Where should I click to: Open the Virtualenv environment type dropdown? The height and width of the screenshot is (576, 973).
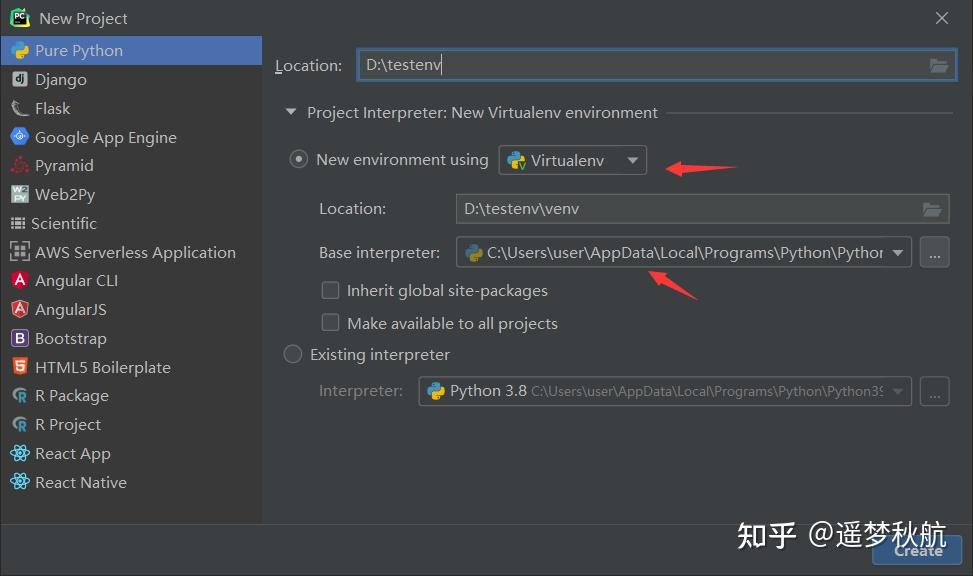[x=572, y=160]
